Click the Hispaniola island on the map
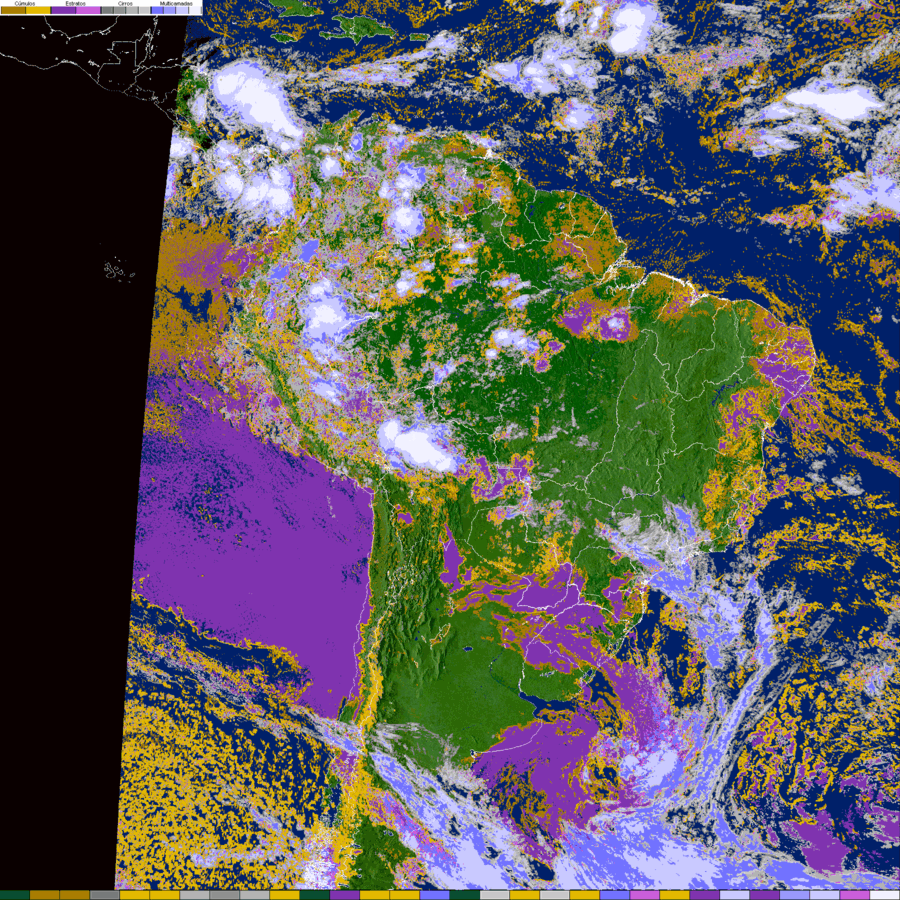Screen dimensions: 900x900 (x=358, y=27)
